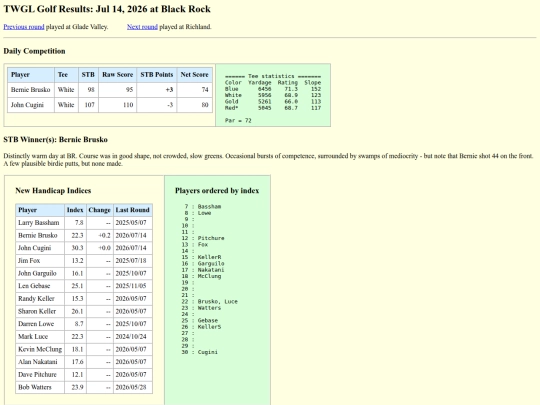The image size is (540, 405).
Task: Click the 12 : Pitchure entry
Action: tap(203, 238)
